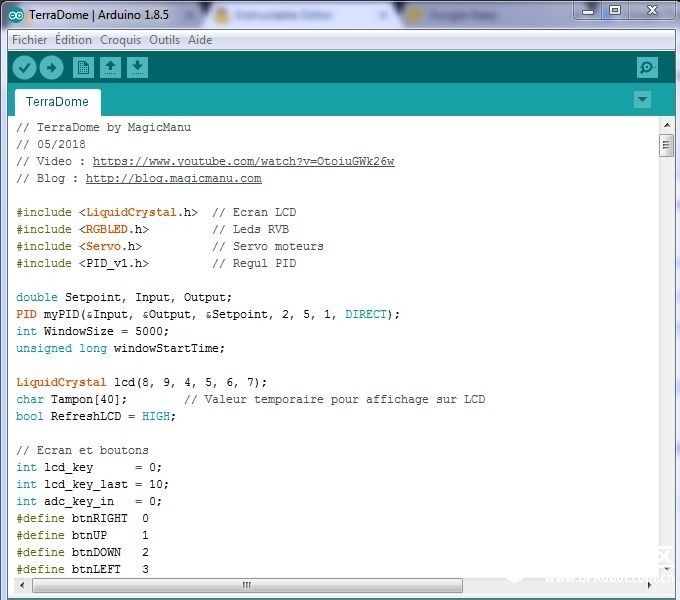Click the "// Leds RVB" comment

pyautogui.click(x=251, y=229)
